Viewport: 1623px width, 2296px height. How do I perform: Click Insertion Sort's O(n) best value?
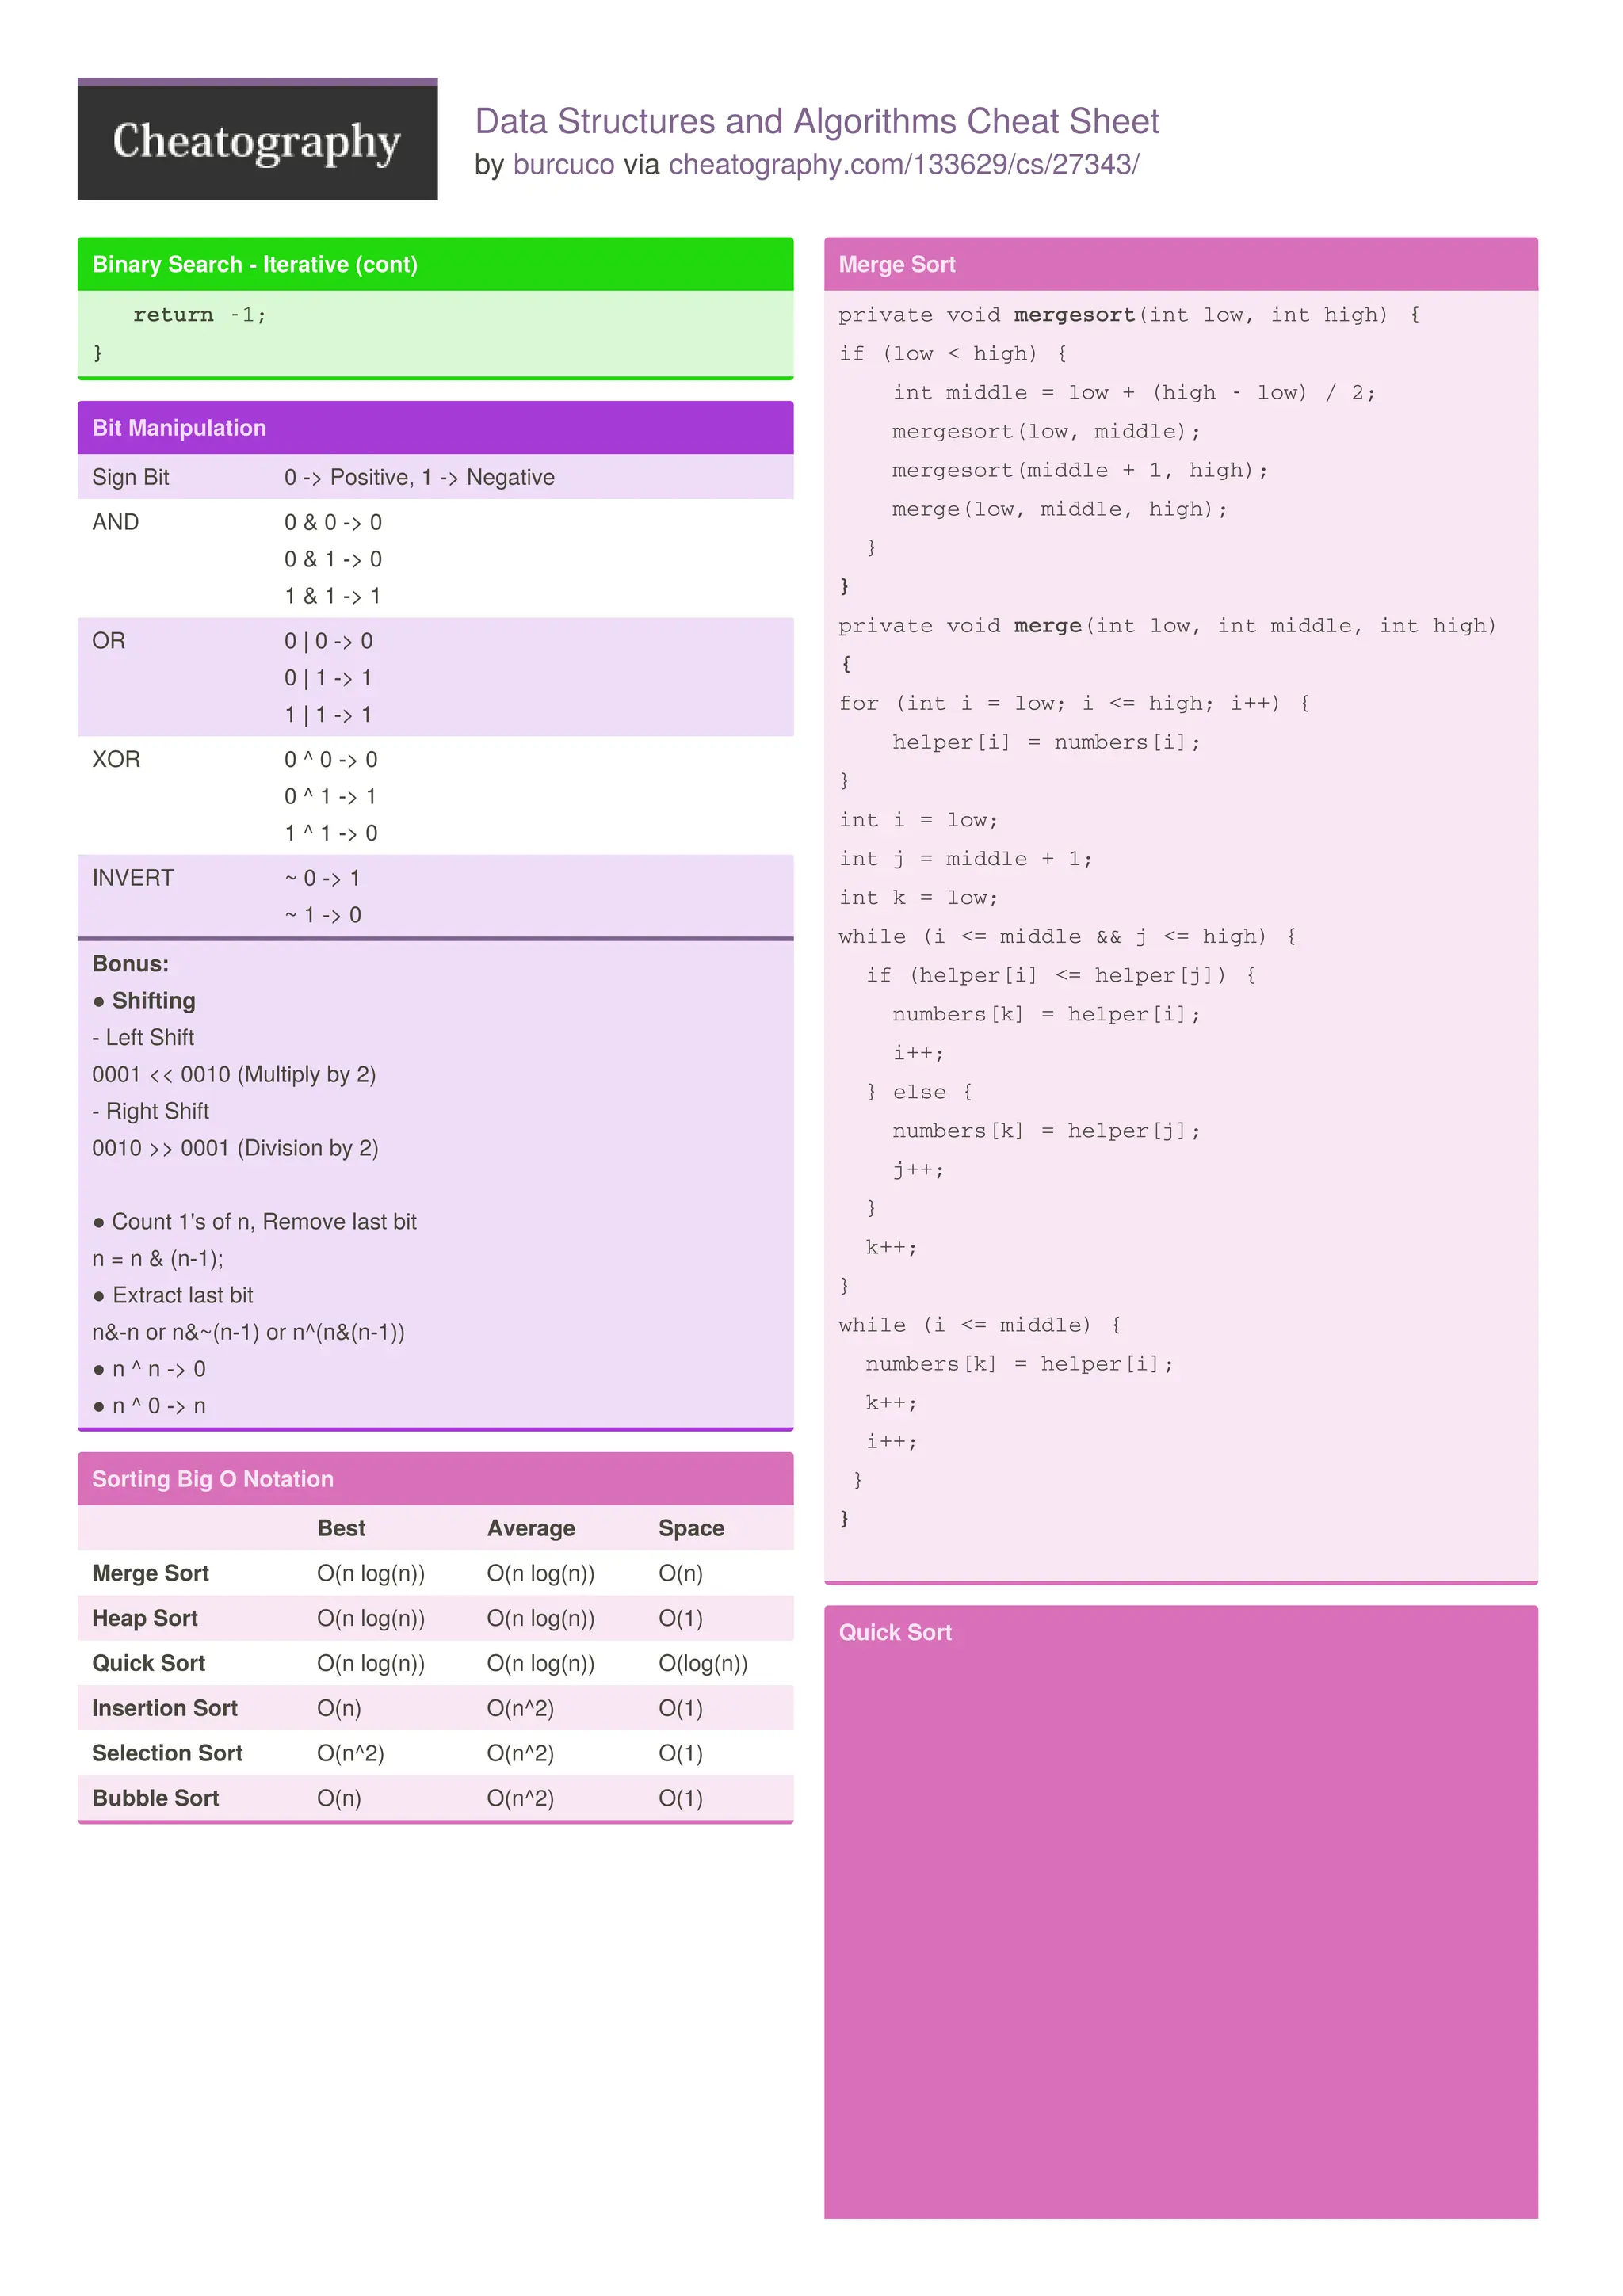click(339, 1708)
